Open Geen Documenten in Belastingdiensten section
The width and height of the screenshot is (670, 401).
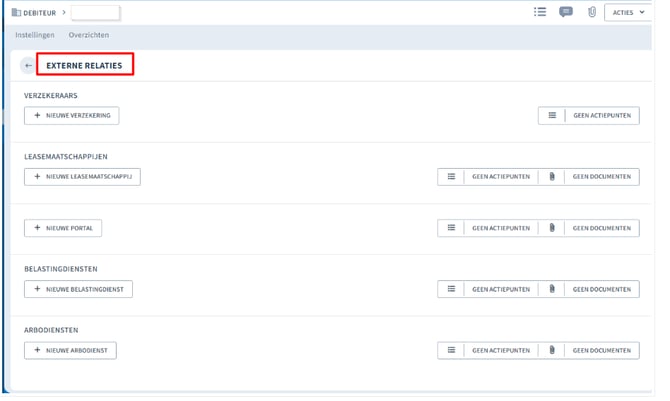pyautogui.click(x=601, y=290)
